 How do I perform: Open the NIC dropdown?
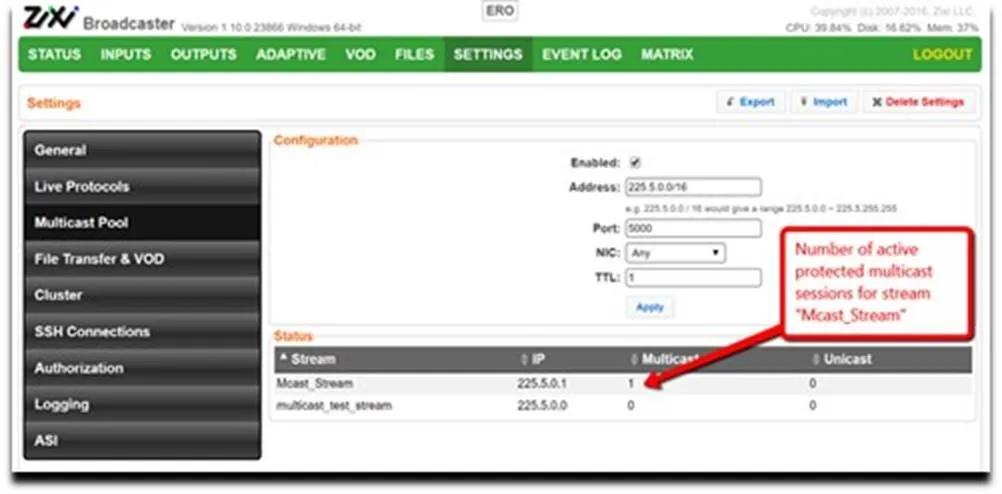tap(675, 253)
